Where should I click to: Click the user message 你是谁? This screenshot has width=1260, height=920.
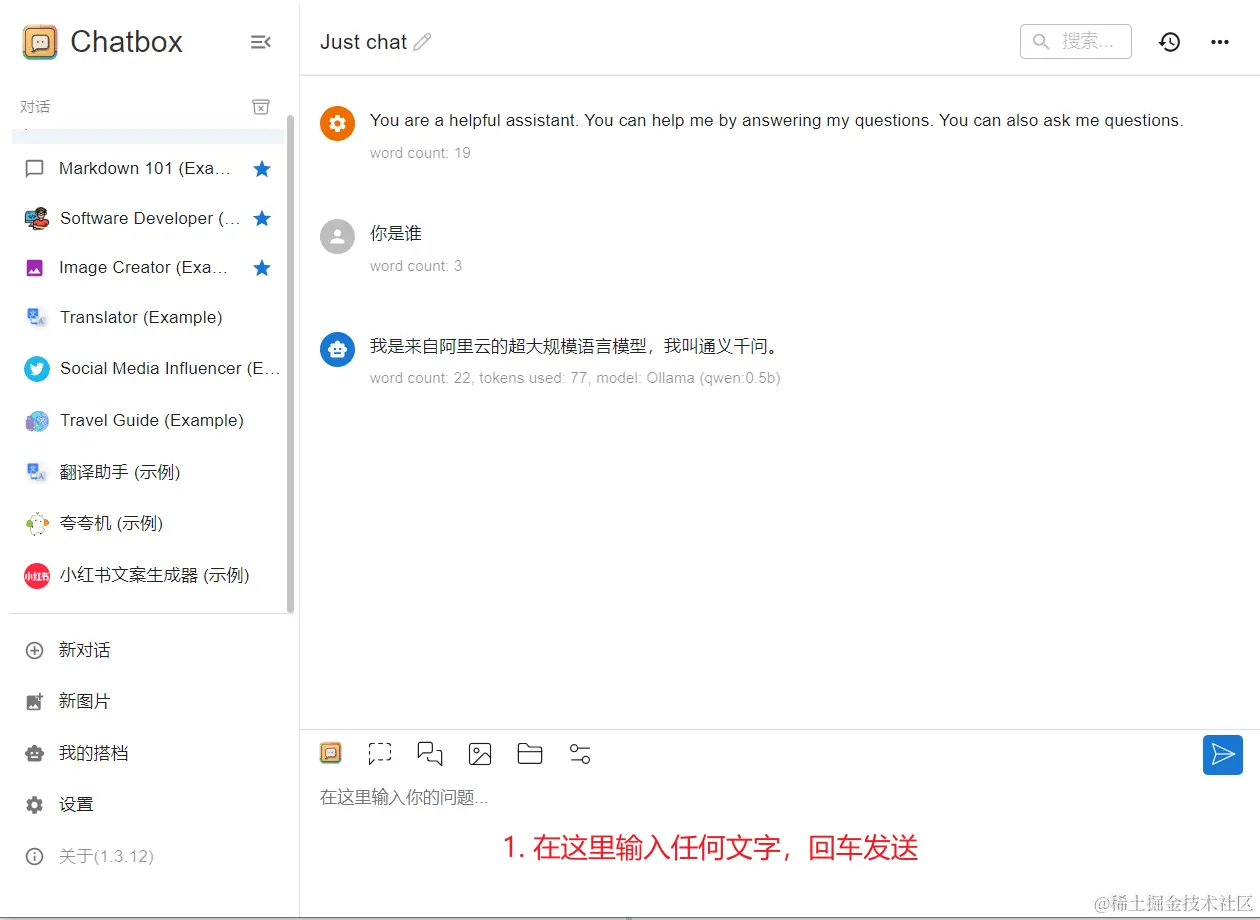pos(396,233)
